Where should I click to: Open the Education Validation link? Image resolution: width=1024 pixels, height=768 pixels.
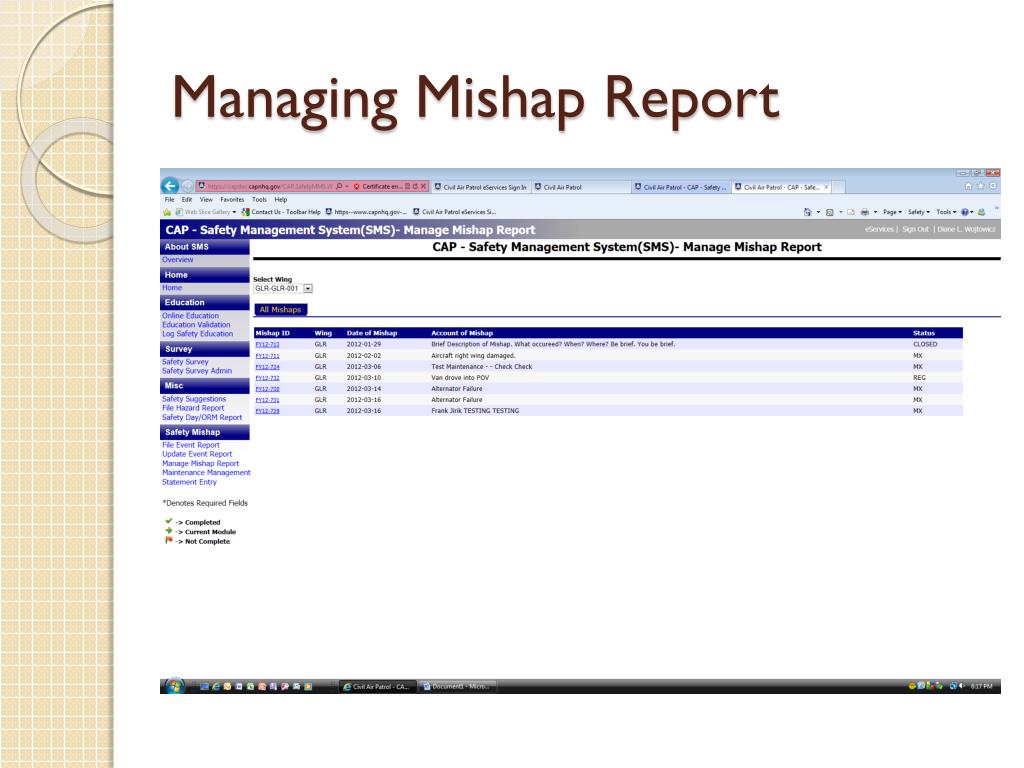tap(197, 325)
